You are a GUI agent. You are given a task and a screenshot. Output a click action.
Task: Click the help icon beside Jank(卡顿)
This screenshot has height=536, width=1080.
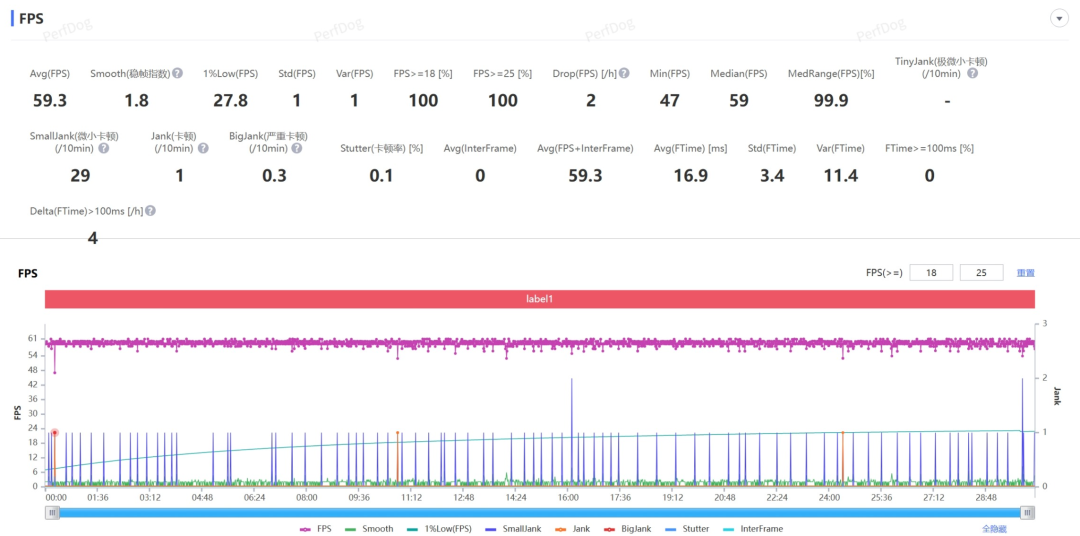(x=203, y=148)
